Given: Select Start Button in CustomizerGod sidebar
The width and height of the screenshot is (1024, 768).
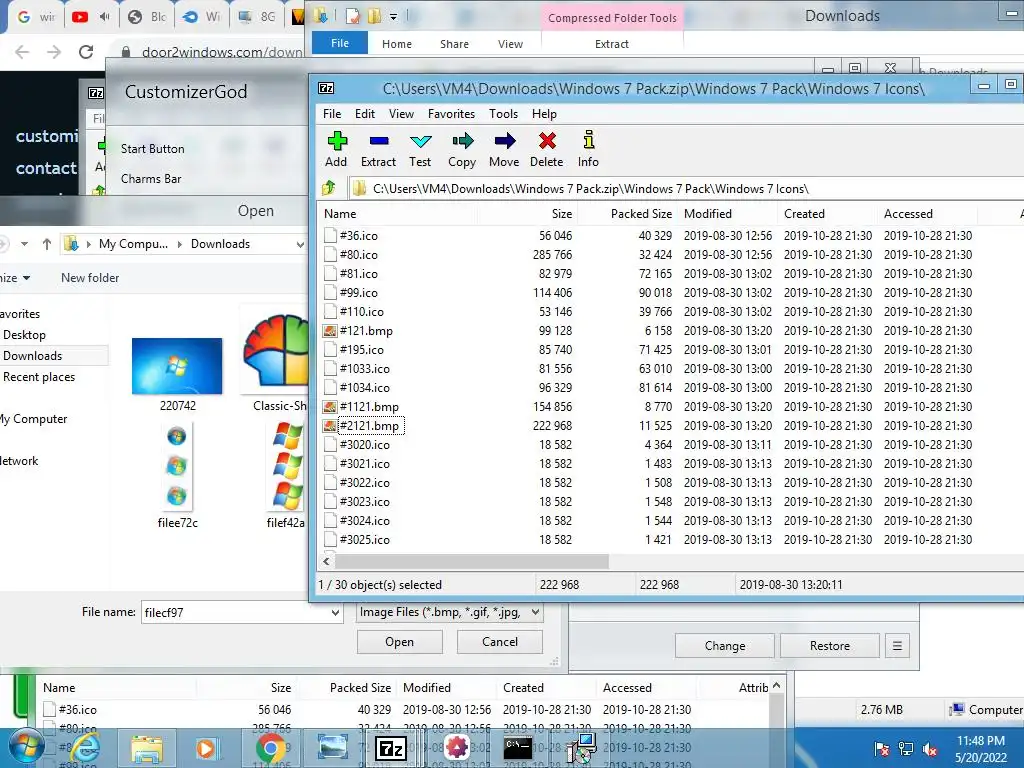Looking at the screenshot, I should click(x=153, y=149).
